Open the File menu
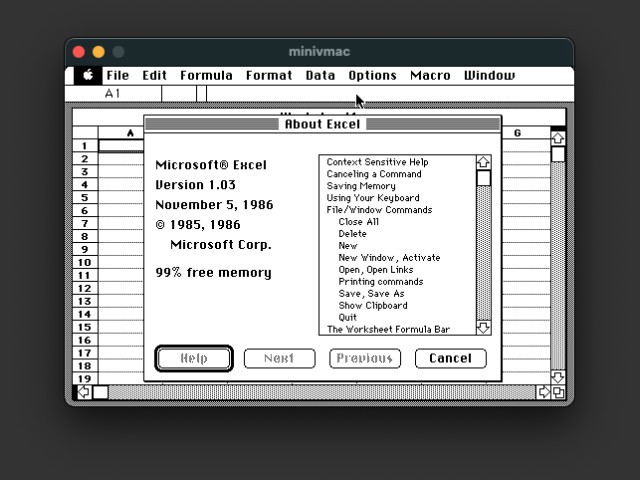640x480 pixels. click(118, 76)
